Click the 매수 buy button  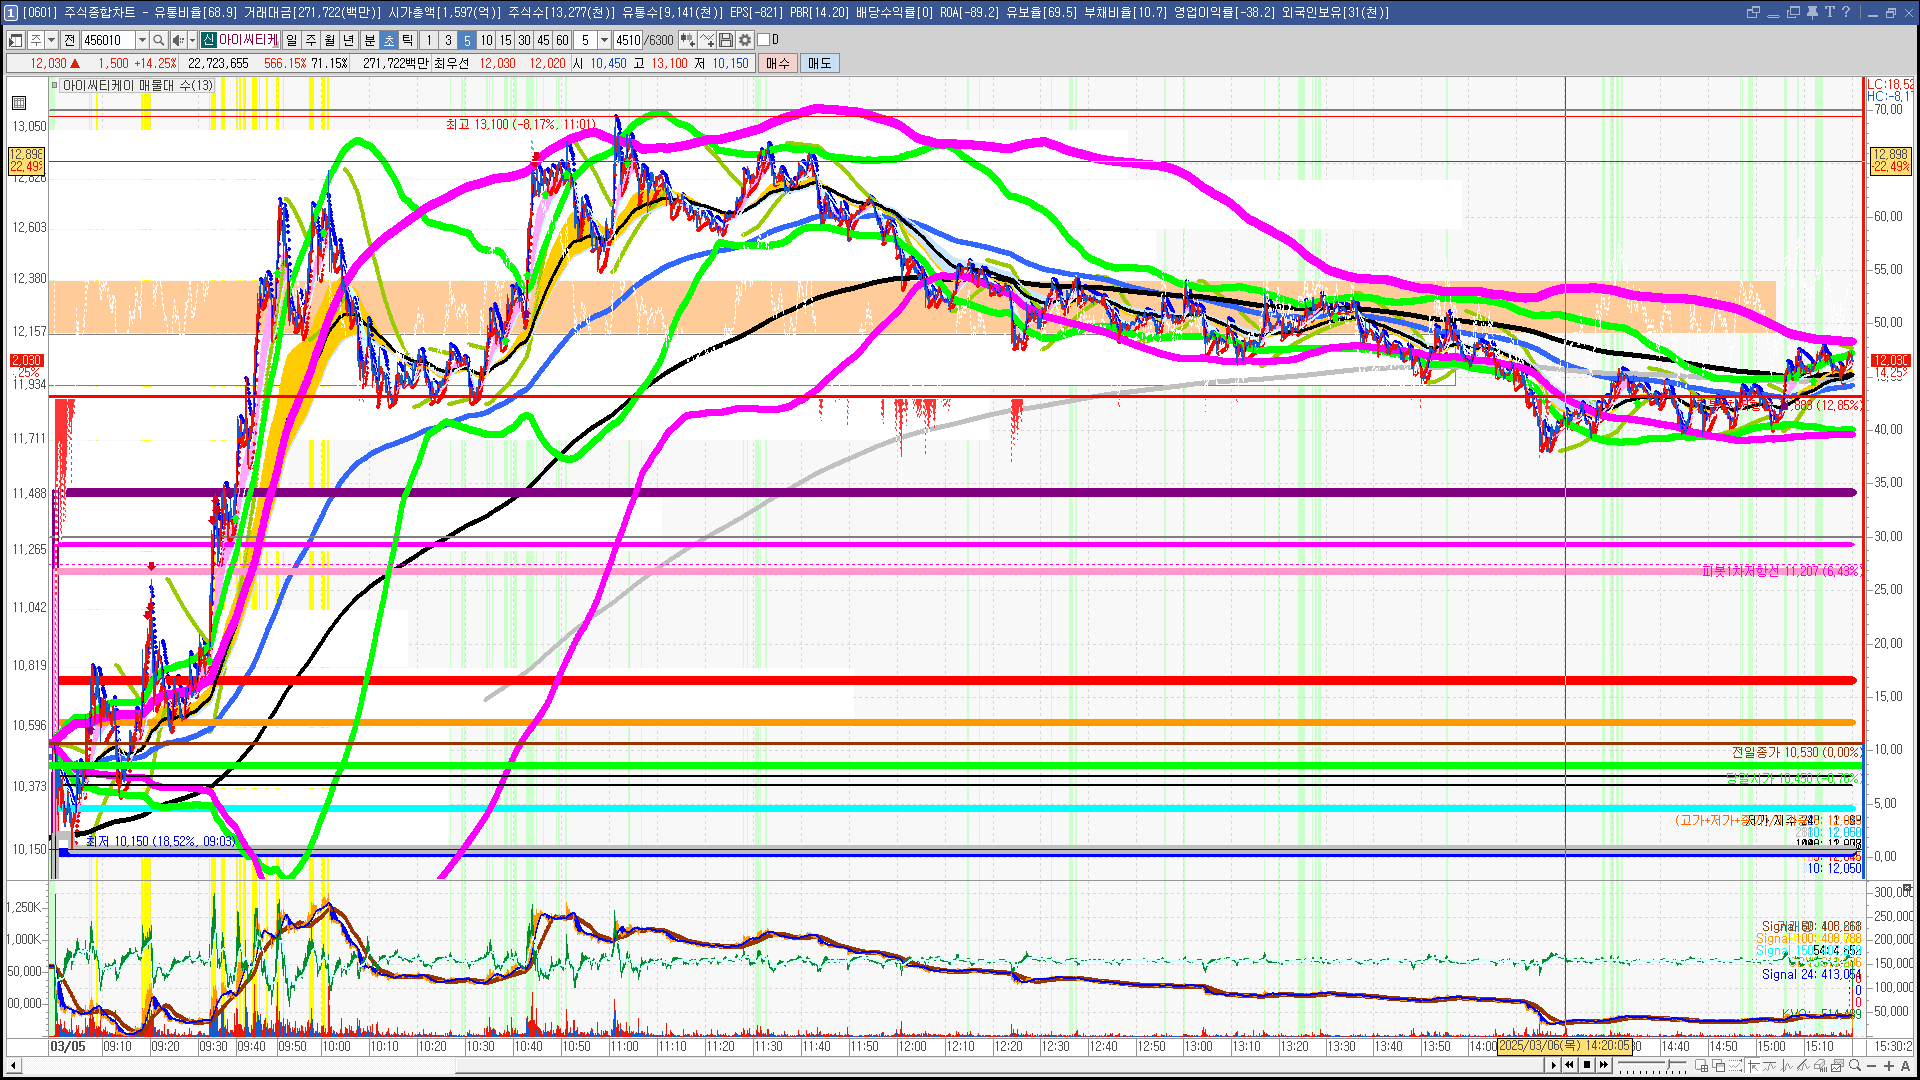(778, 63)
